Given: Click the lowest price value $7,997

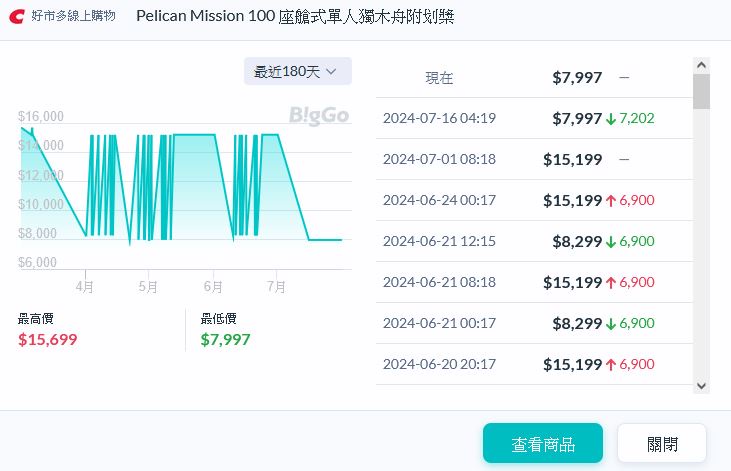Looking at the screenshot, I should click(225, 339).
